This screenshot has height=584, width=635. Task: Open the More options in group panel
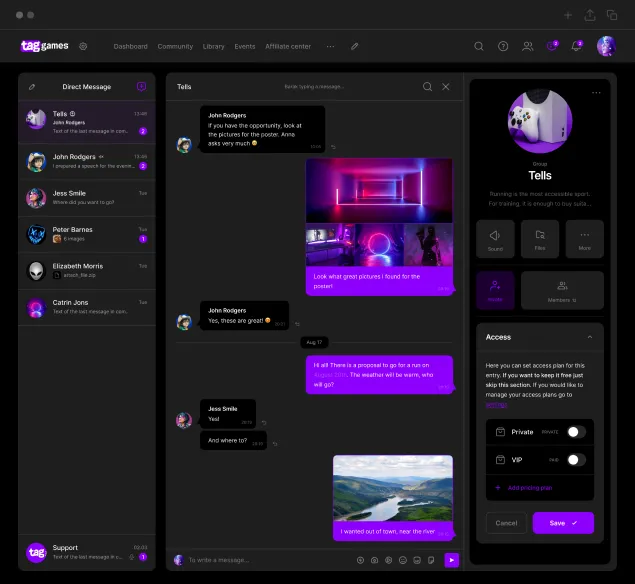coord(584,240)
